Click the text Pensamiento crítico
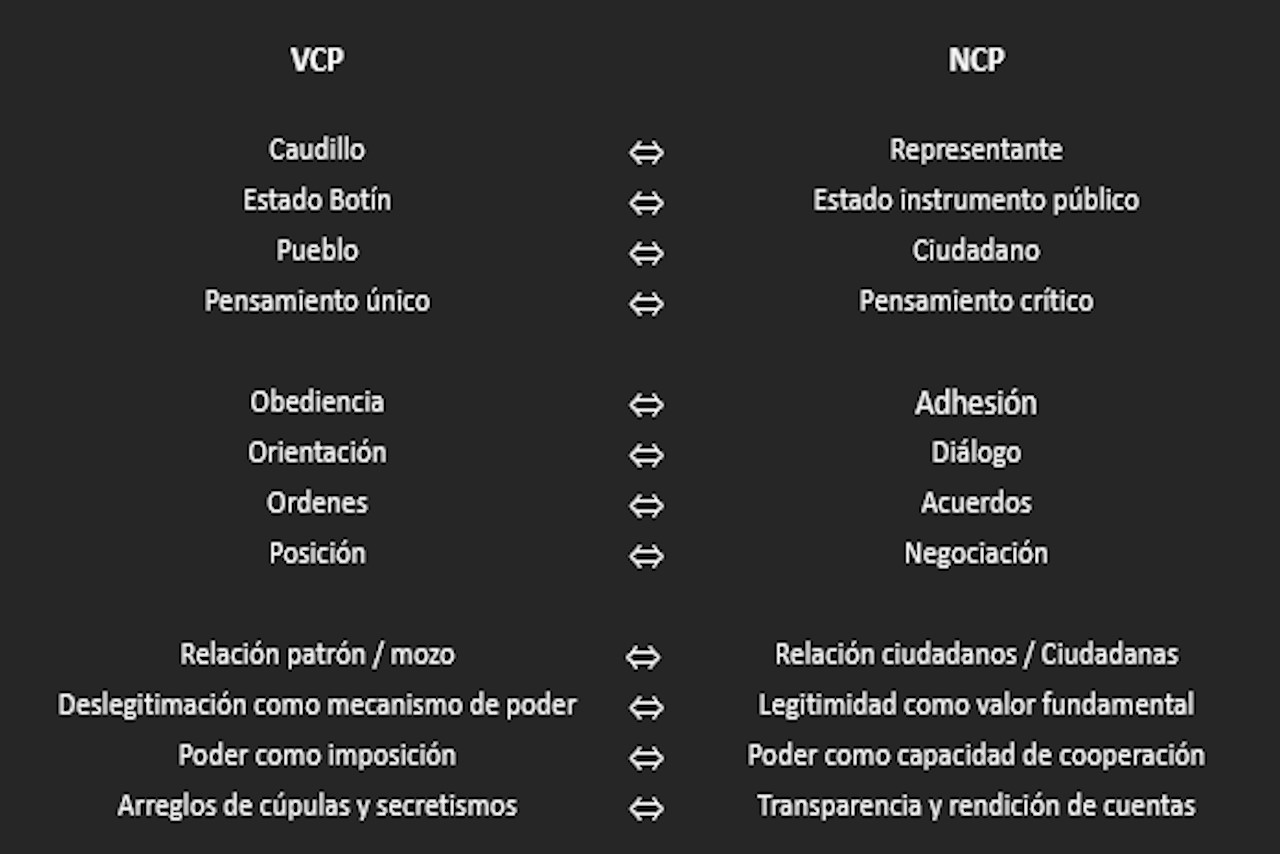Image resolution: width=1280 pixels, height=854 pixels. click(976, 301)
